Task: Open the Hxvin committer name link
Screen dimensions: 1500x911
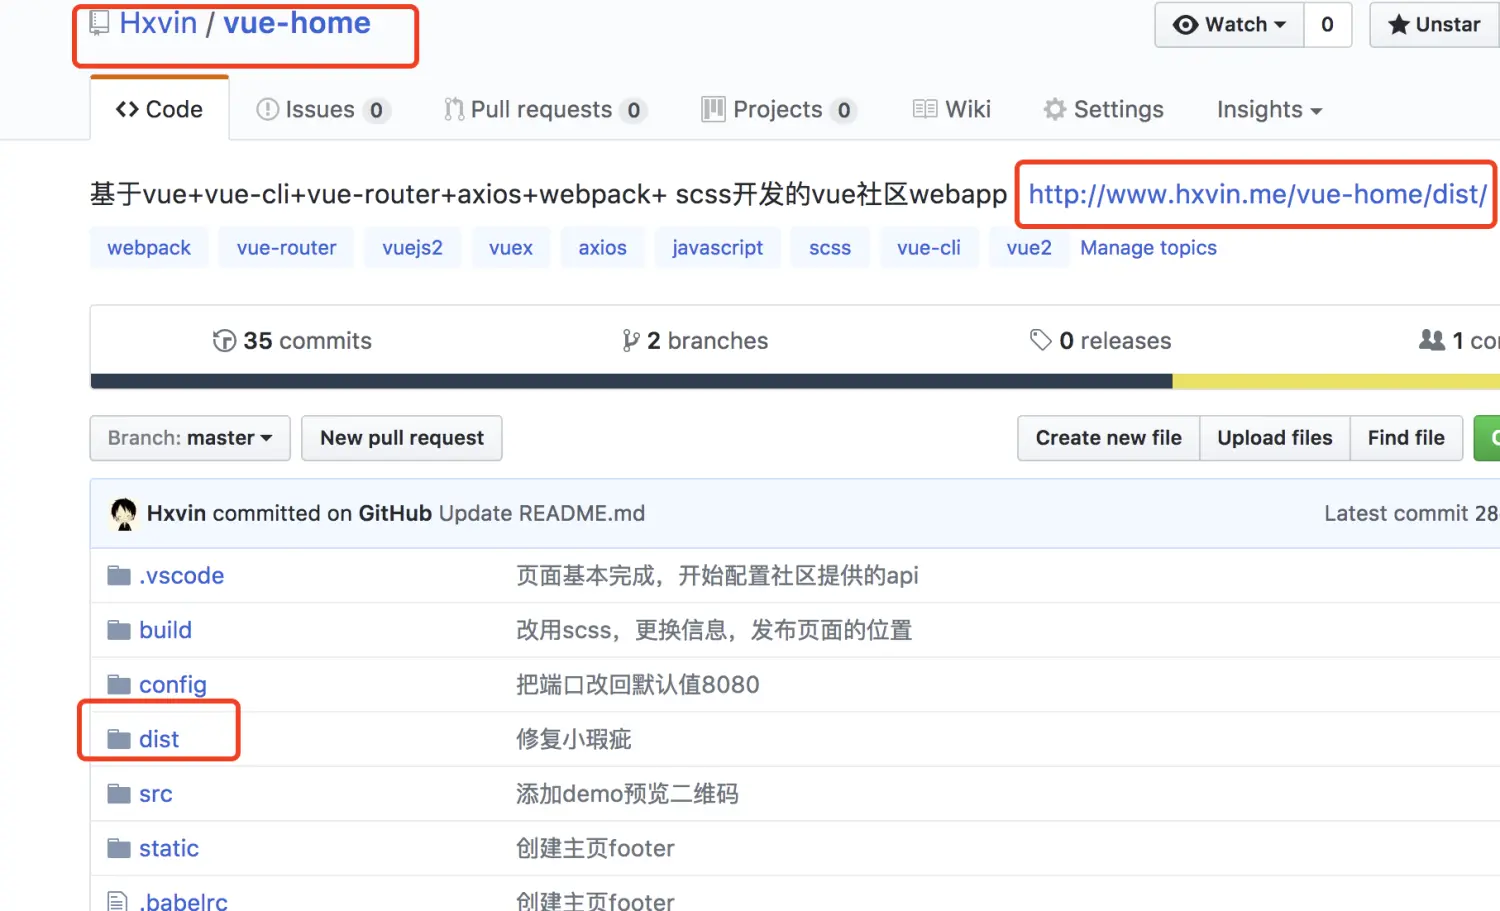Action: pos(176,513)
